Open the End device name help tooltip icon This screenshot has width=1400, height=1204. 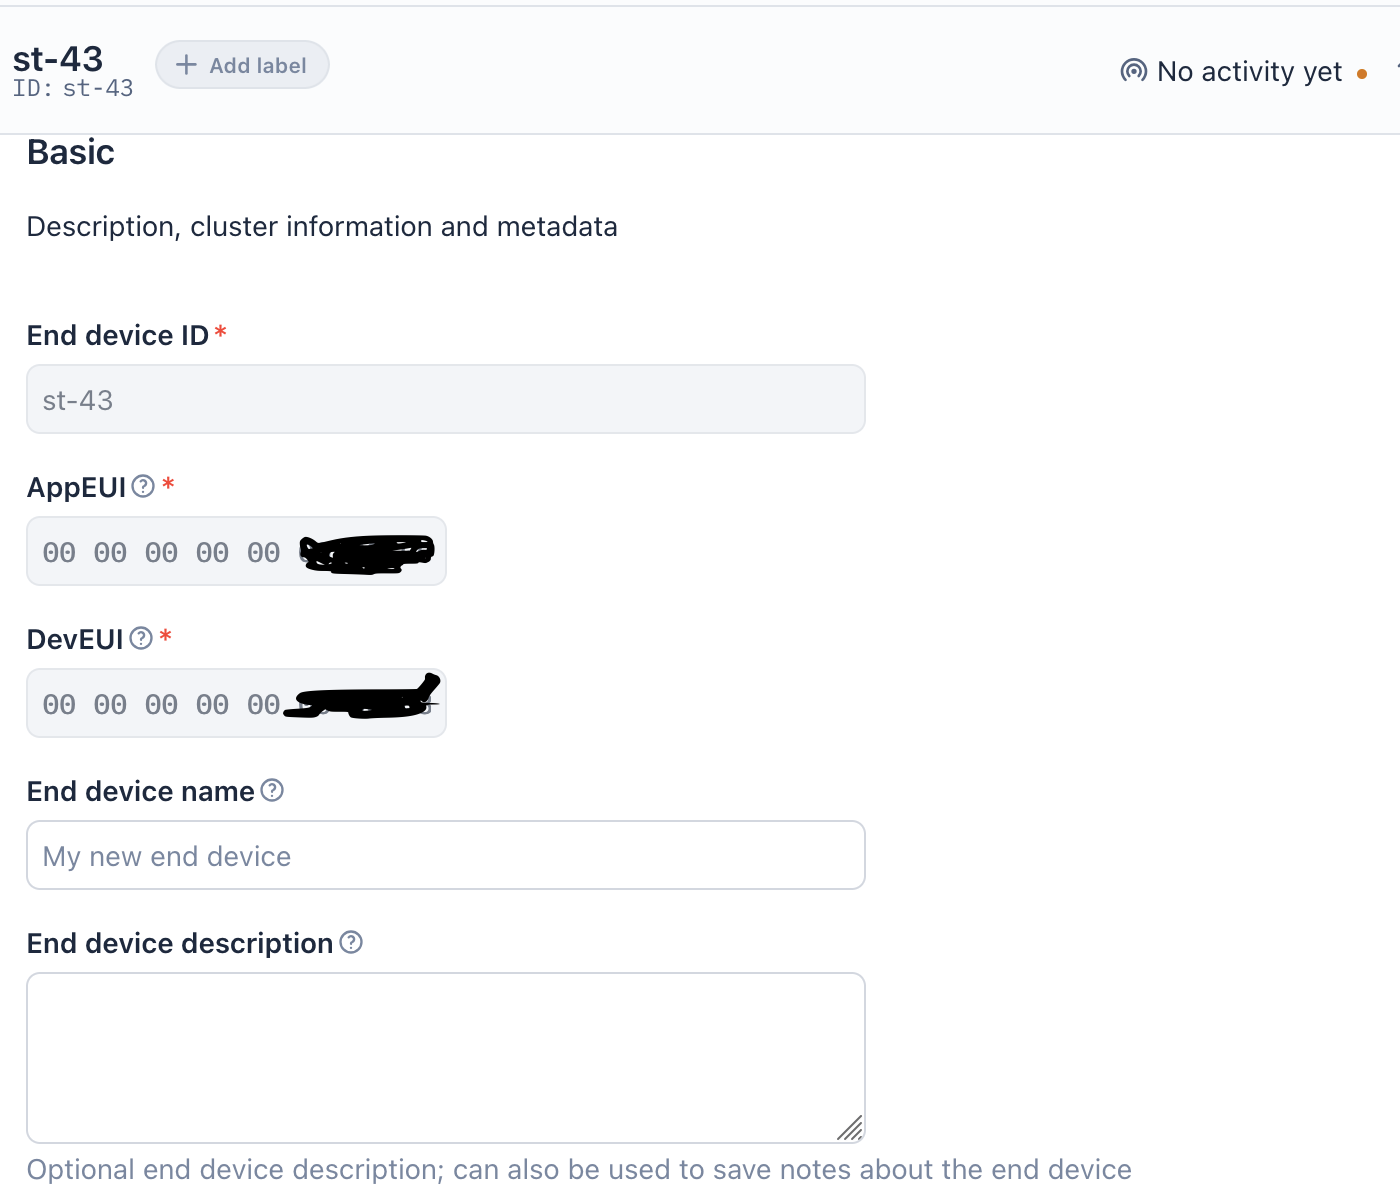[272, 791]
